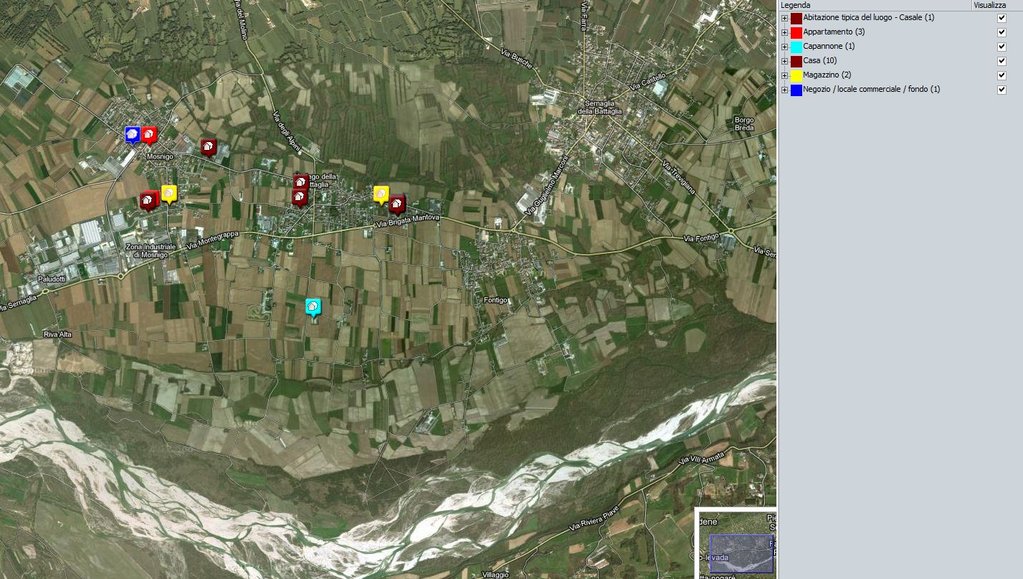
Task: Expand the Magazzino (2) legend group
Action: click(784, 76)
